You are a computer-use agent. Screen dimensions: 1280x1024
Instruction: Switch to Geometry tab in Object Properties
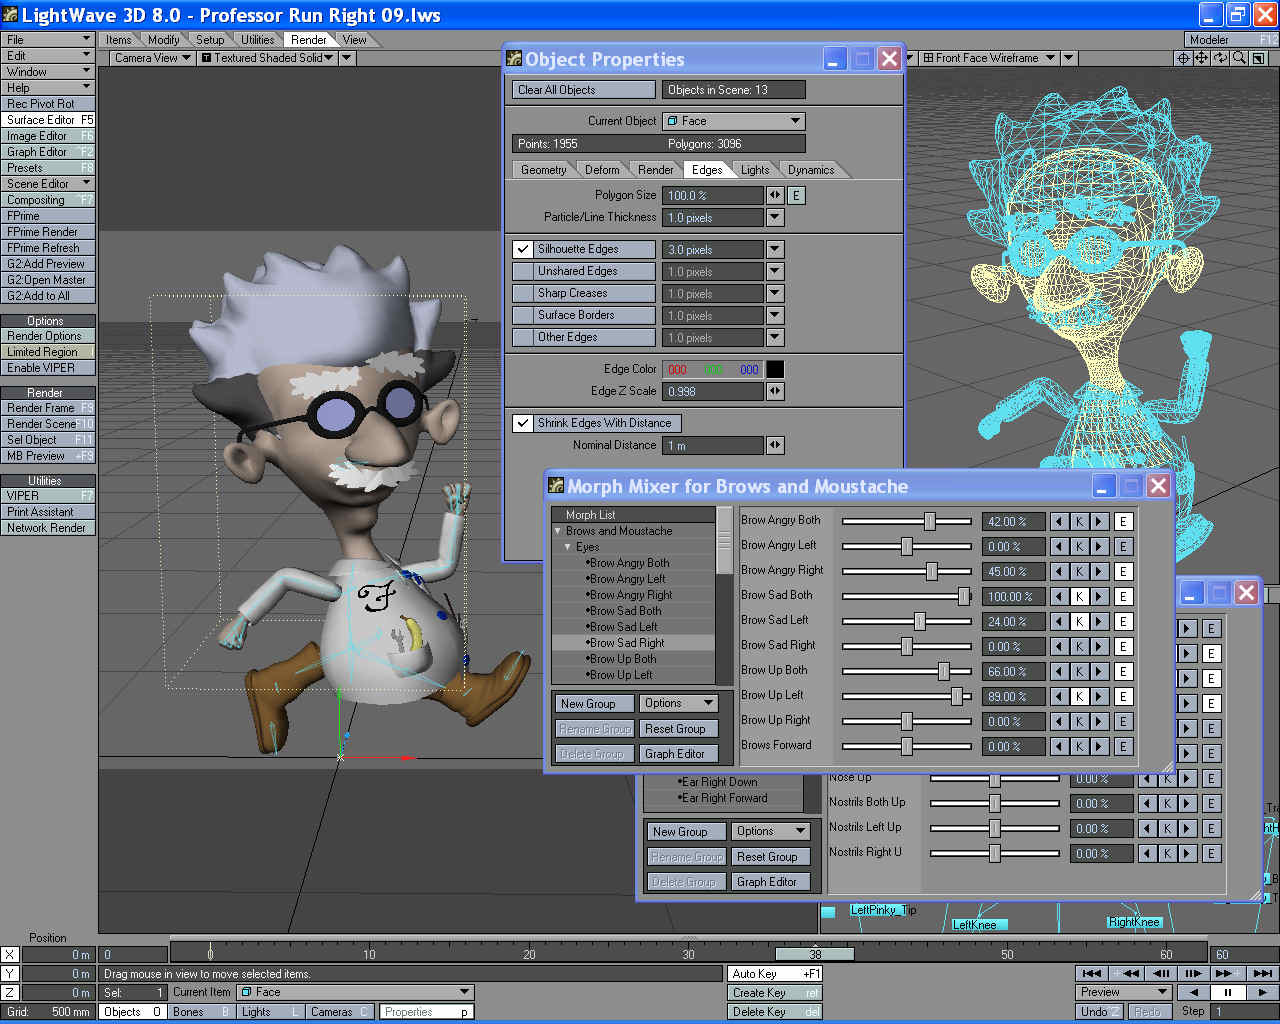pos(543,170)
